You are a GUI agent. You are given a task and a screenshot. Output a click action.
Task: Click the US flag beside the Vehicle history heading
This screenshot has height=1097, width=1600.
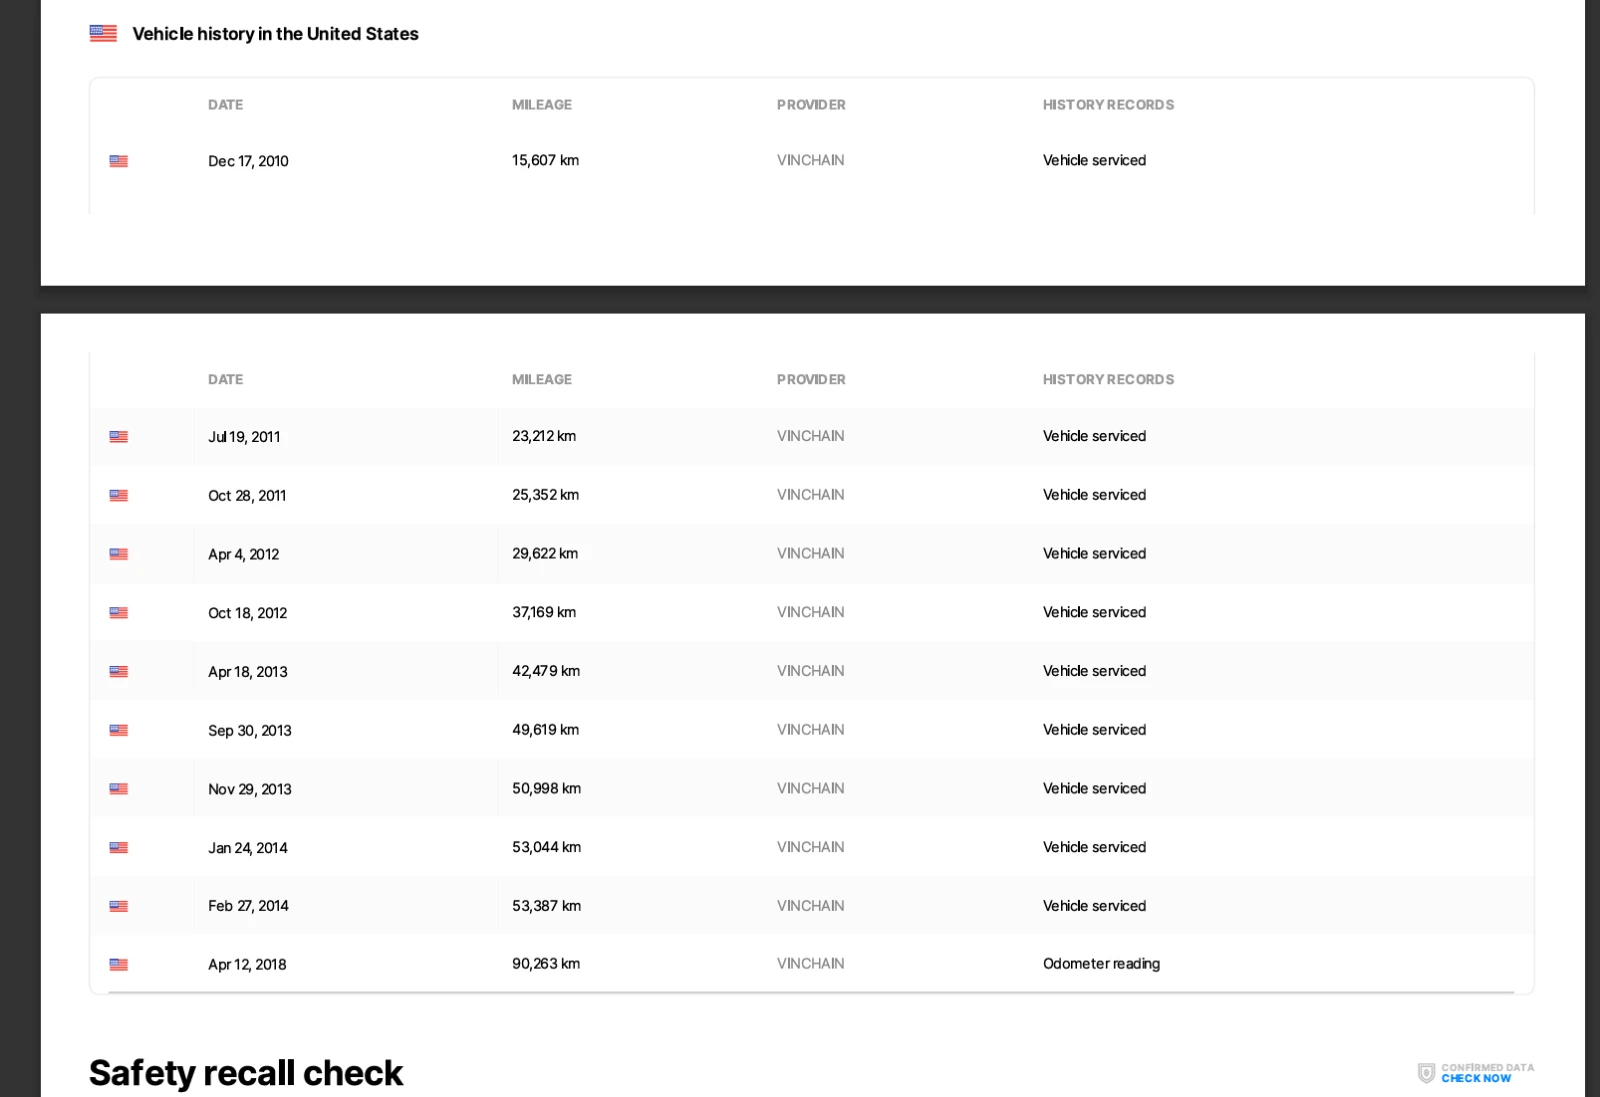coord(103,33)
